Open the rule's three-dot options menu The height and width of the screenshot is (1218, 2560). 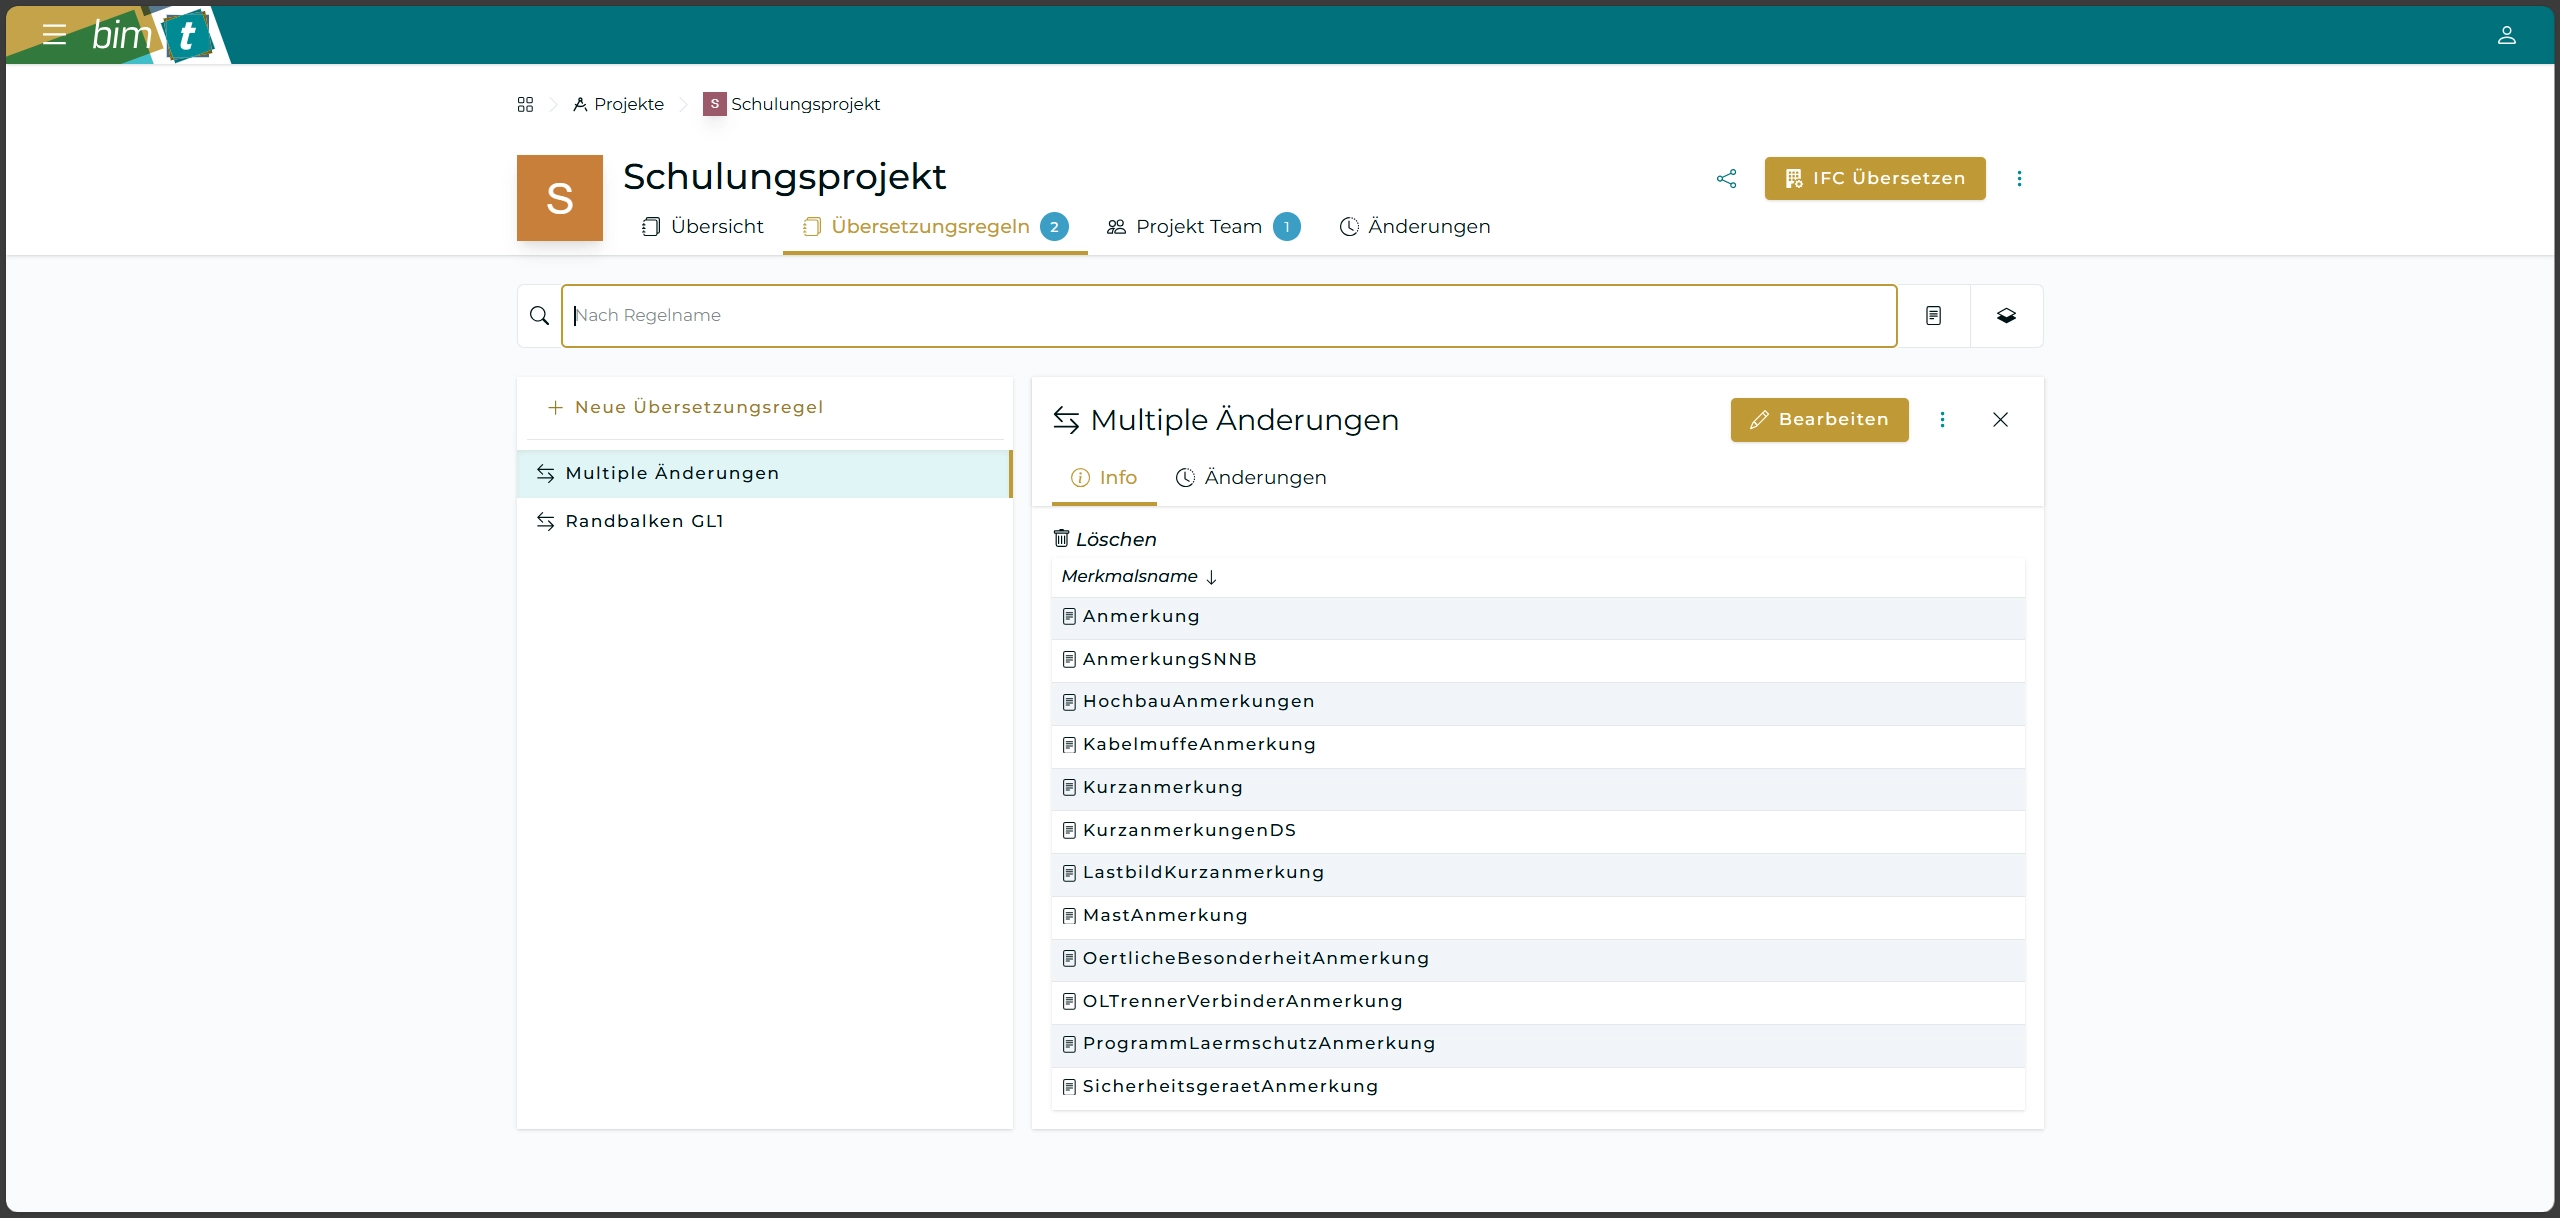(1942, 420)
